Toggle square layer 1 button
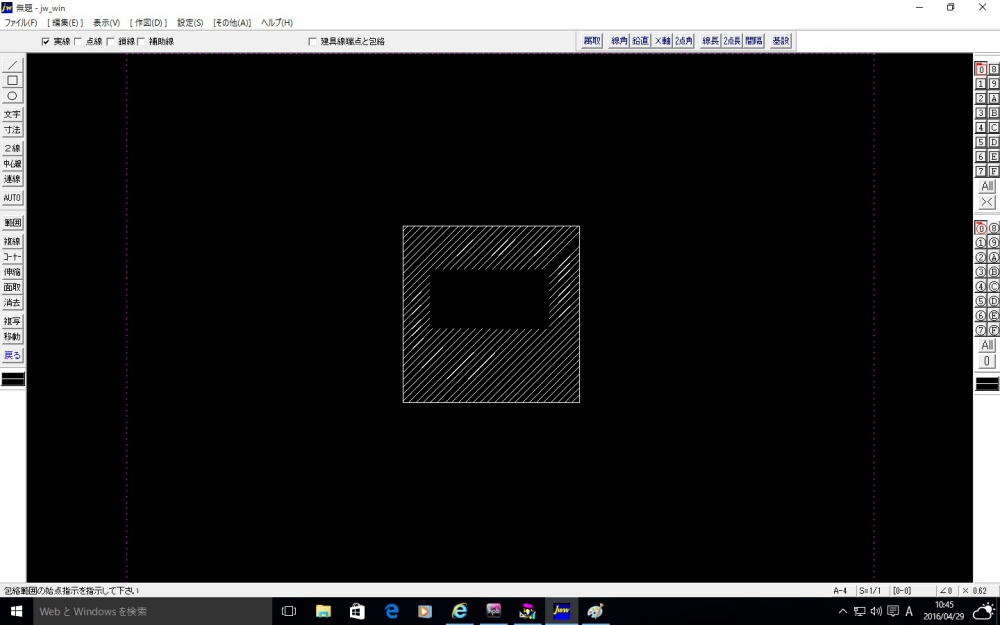The width and height of the screenshot is (1000, 625). [x=981, y=84]
